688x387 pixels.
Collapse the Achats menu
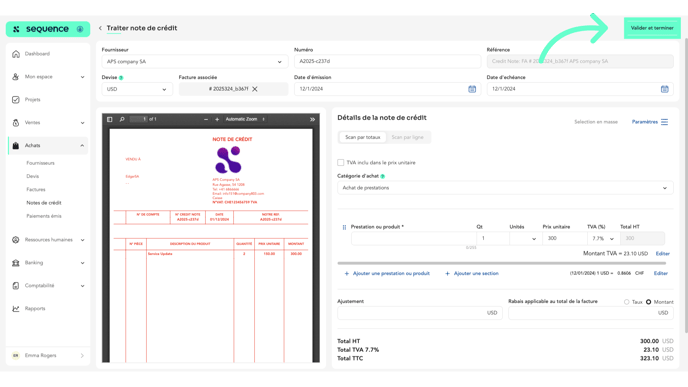(x=82, y=146)
